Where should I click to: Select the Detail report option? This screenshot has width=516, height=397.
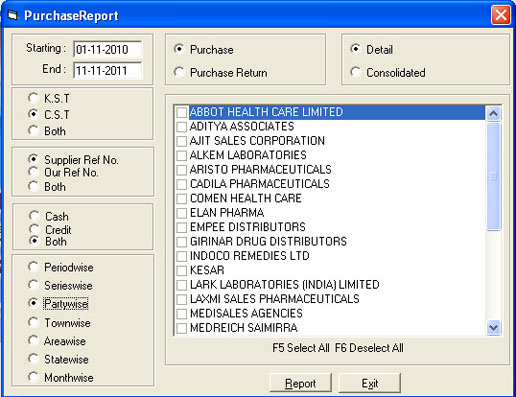click(355, 49)
